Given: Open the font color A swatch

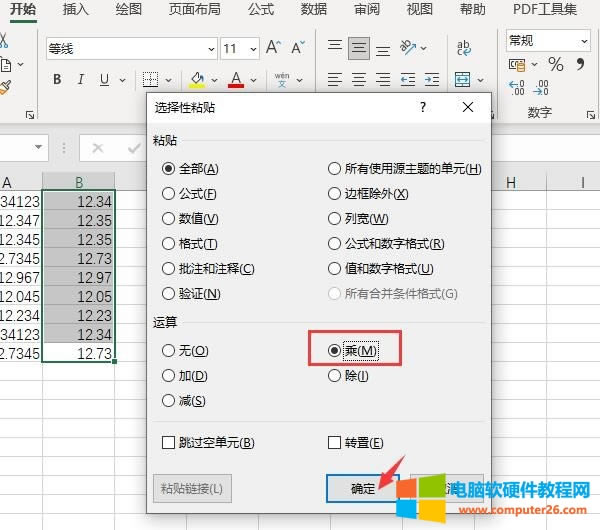Looking at the screenshot, I should pyautogui.click(x=236, y=80).
